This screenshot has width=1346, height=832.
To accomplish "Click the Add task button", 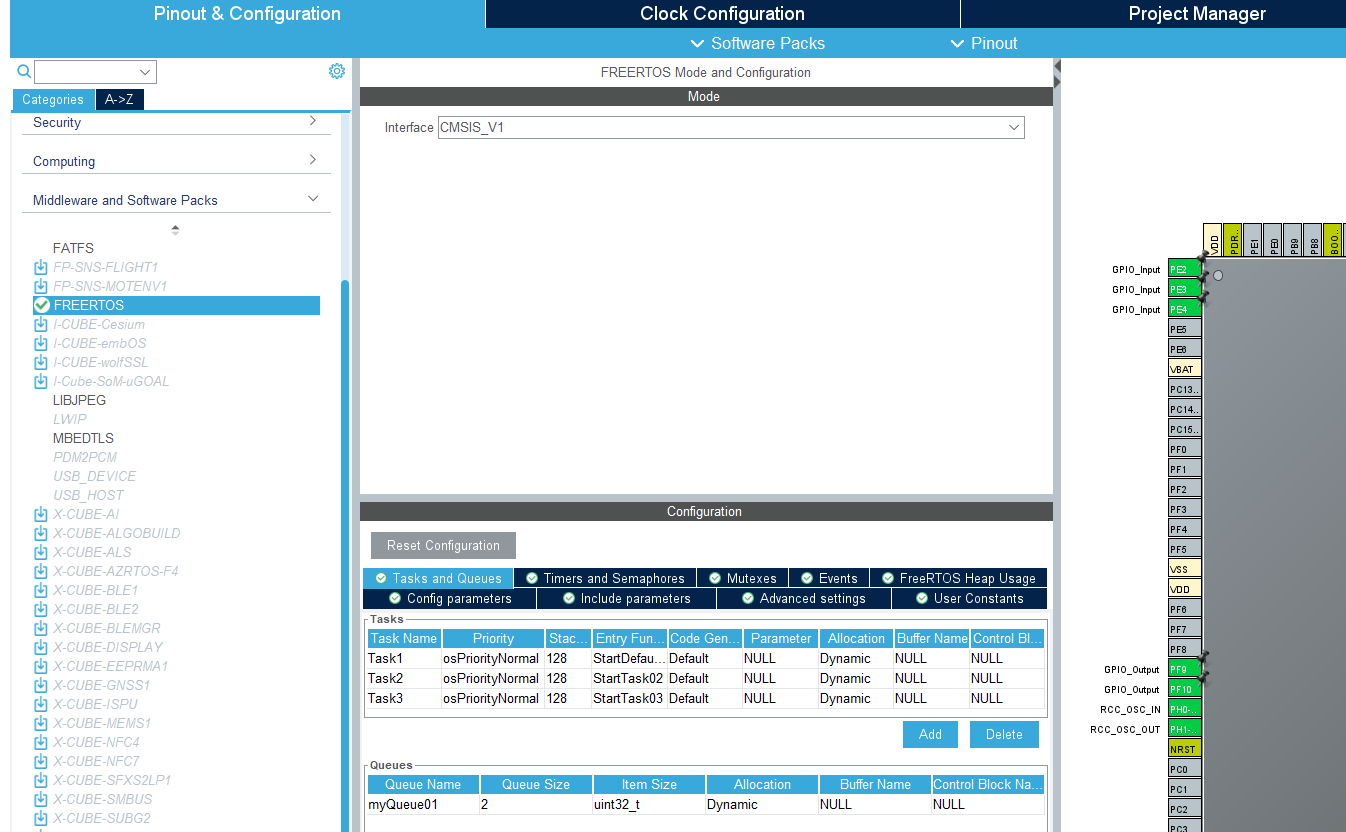I will click(930, 734).
